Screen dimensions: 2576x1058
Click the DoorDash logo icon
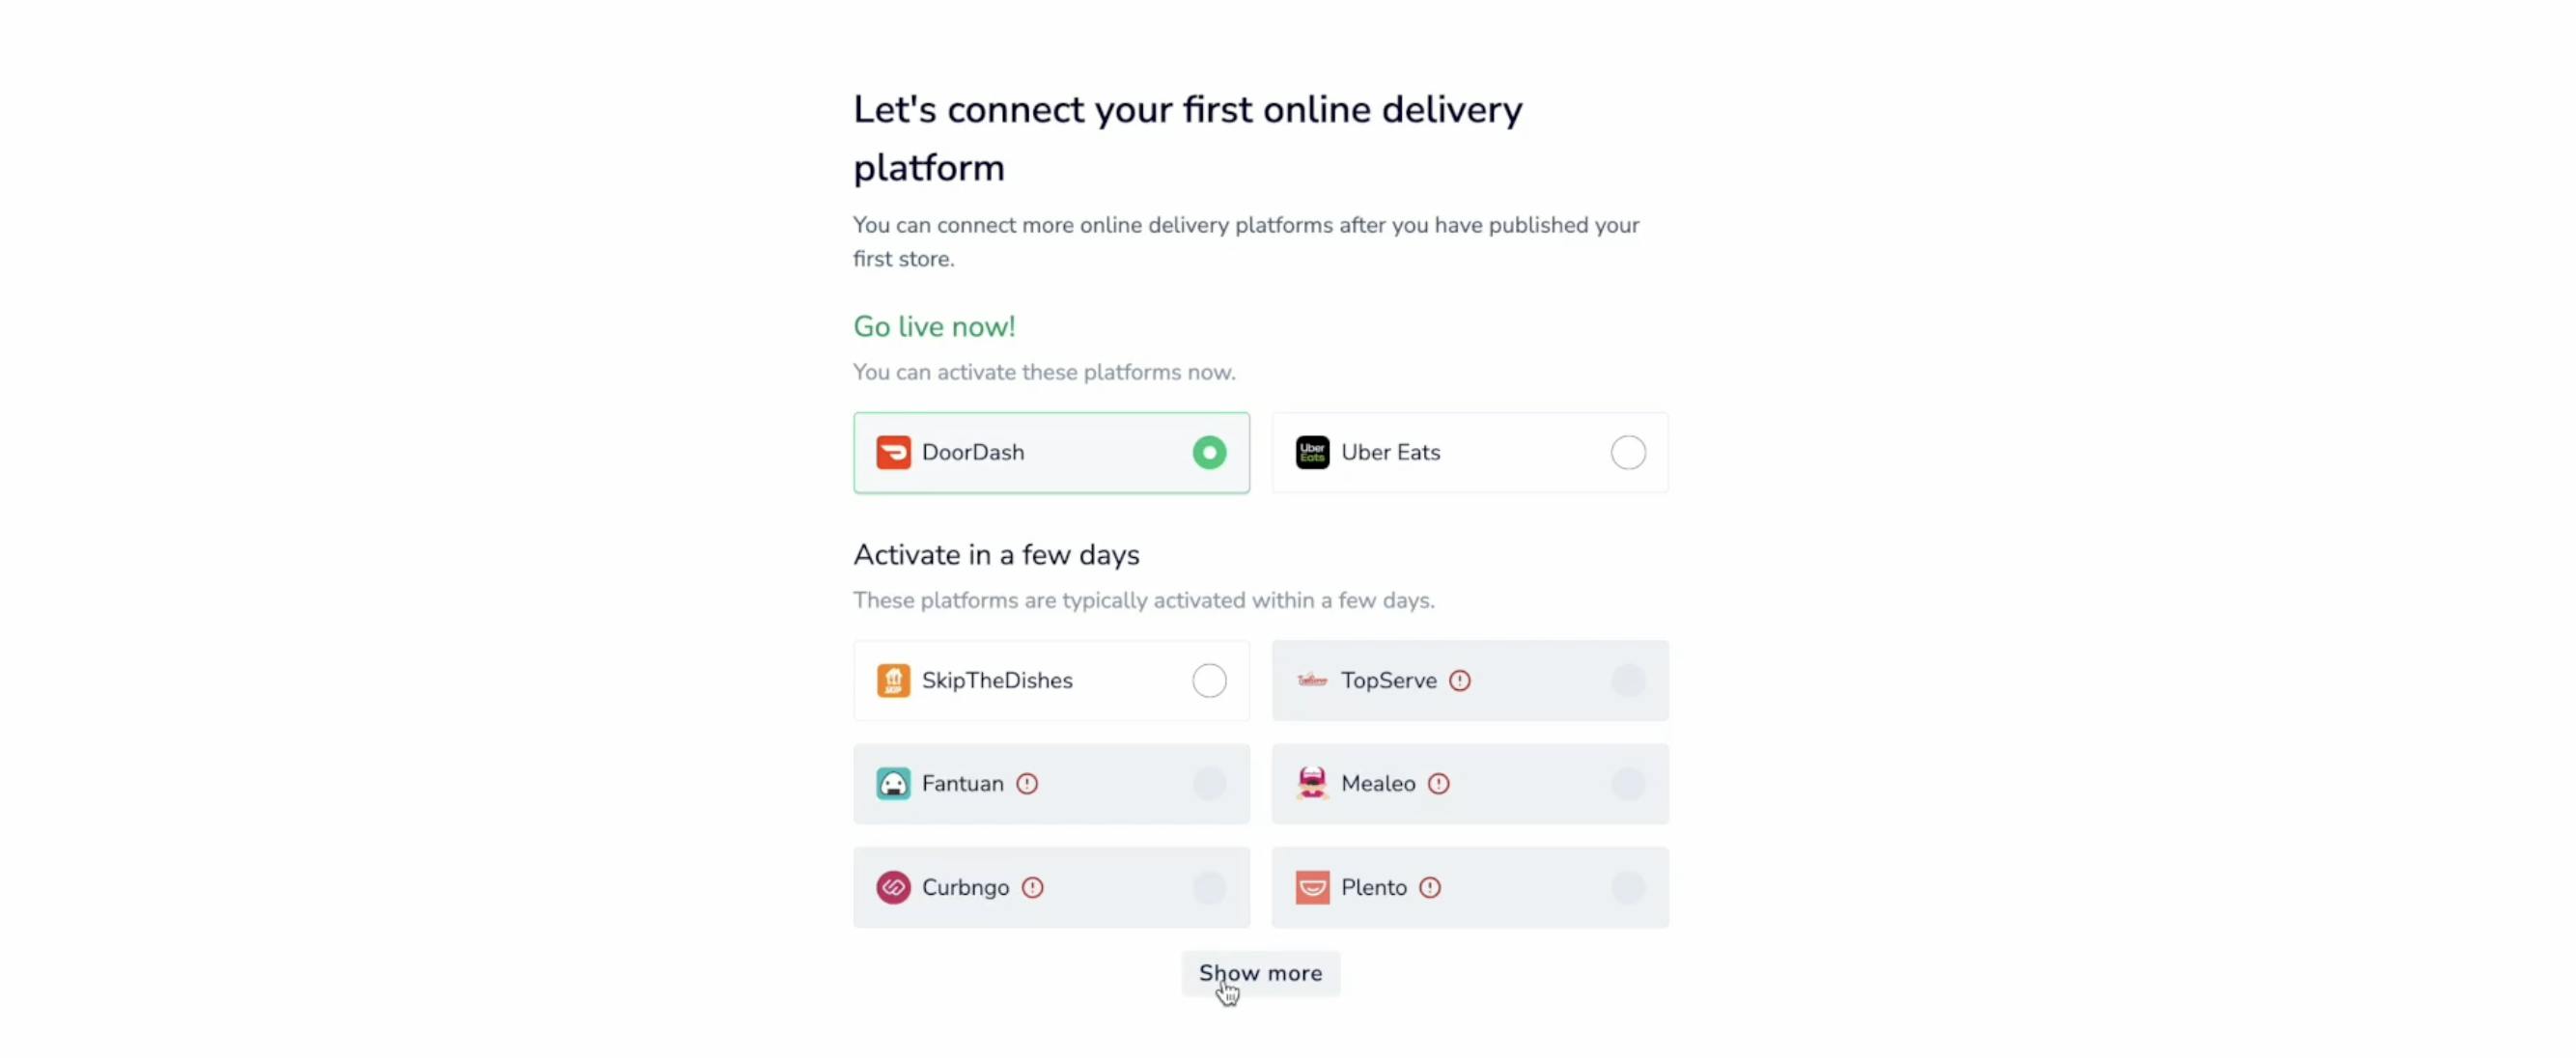pos(893,452)
